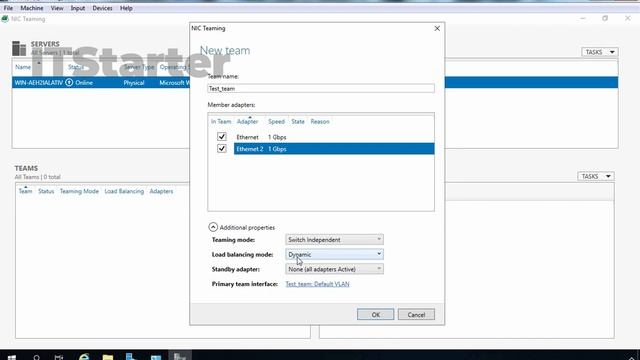Click the Team name input field
The image size is (640, 360).
pos(321,88)
